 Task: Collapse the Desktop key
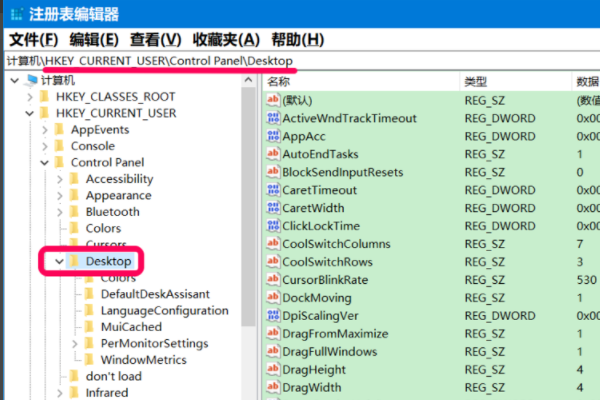point(59,261)
